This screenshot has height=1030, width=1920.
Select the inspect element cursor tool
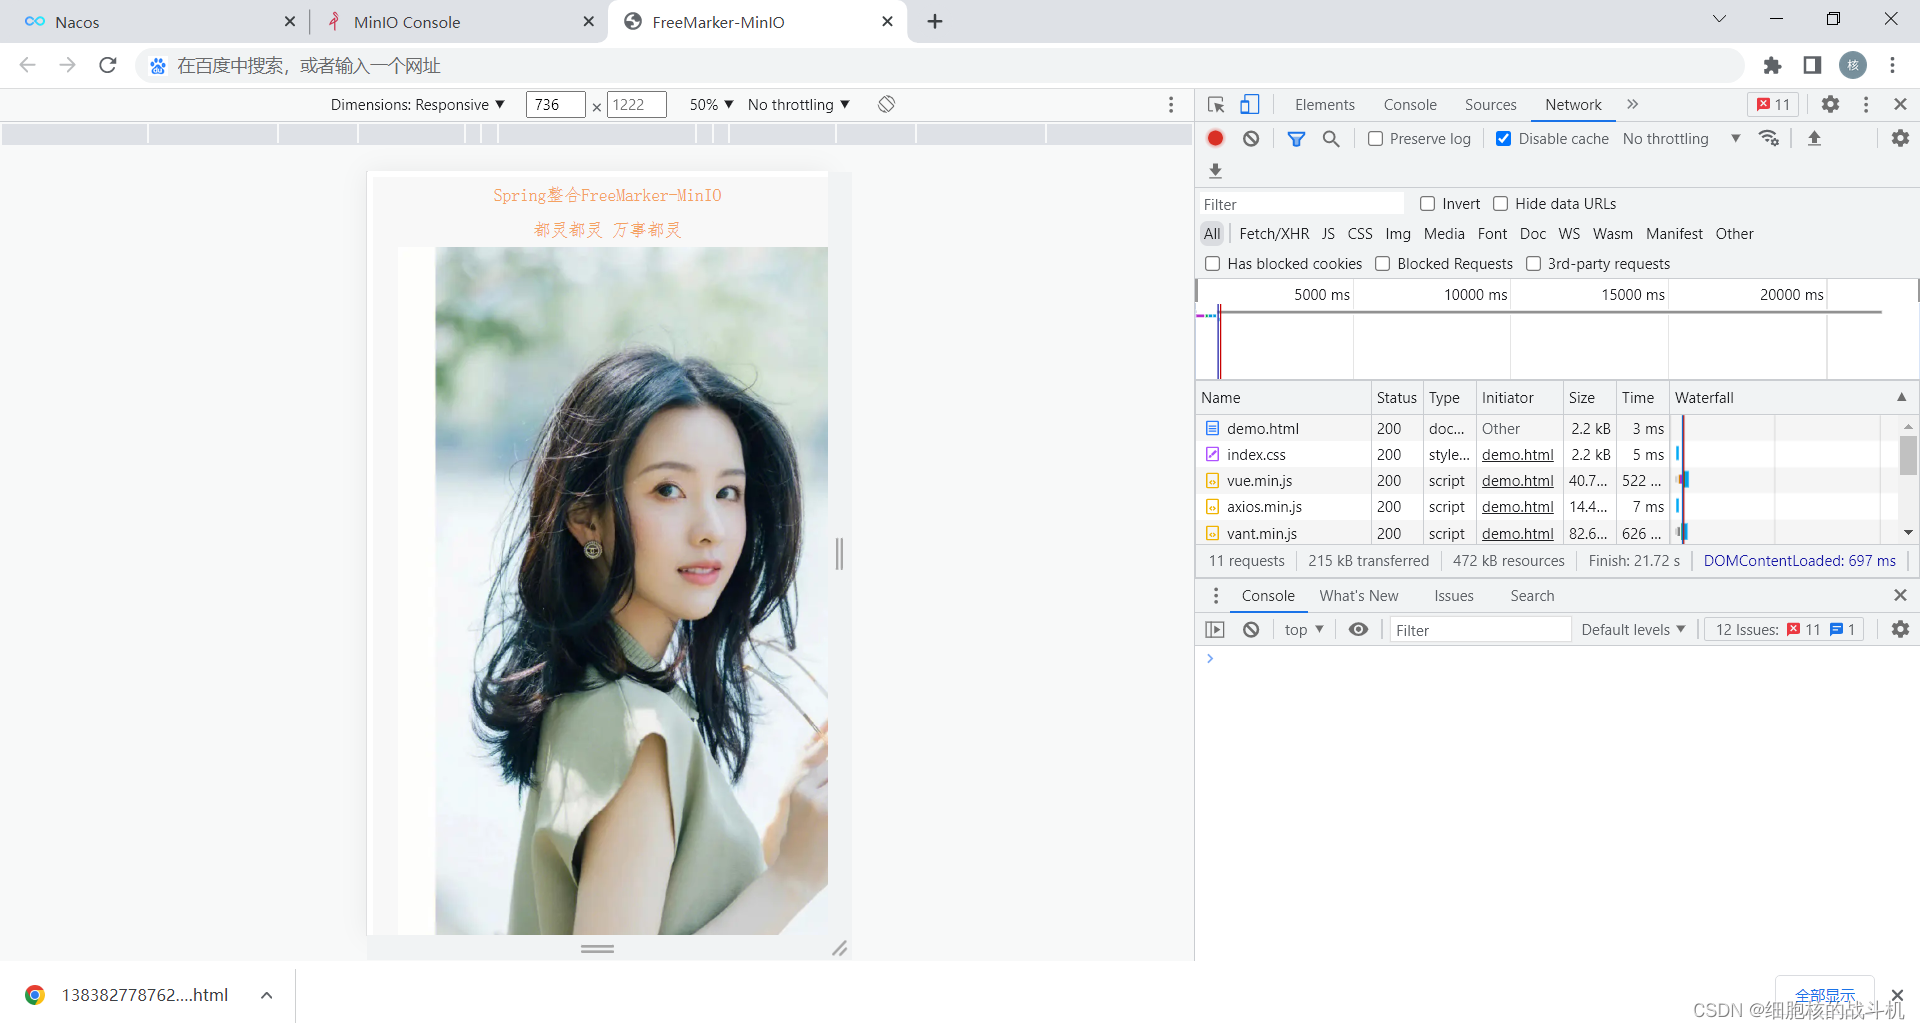1215,104
